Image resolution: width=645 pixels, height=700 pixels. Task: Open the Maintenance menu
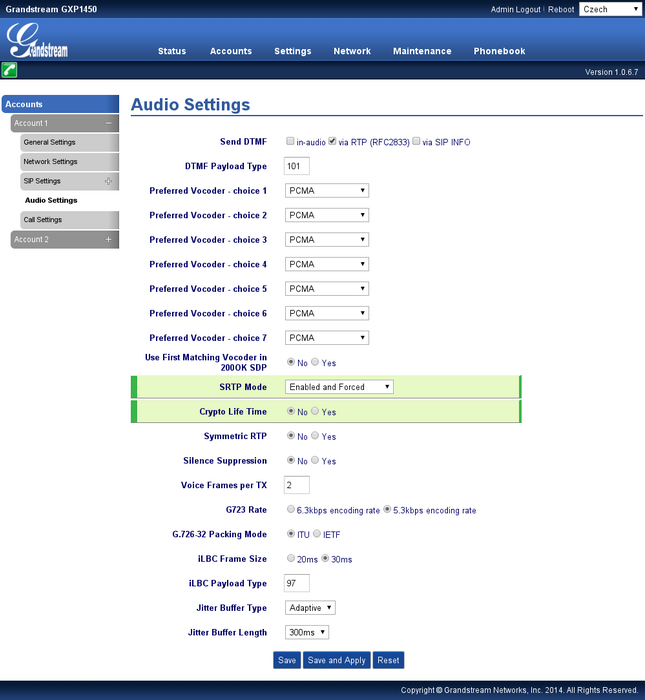click(x=422, y=51)
